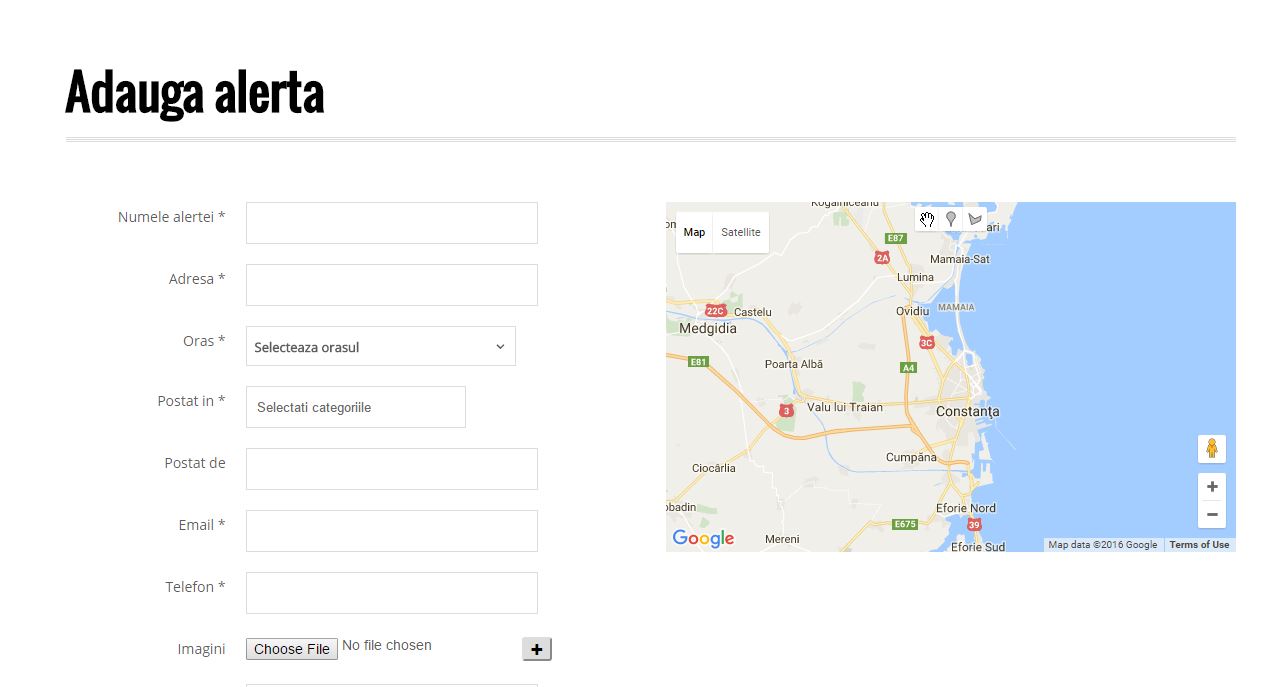Click the Imagini label
1261x687 pixels.
201,649
